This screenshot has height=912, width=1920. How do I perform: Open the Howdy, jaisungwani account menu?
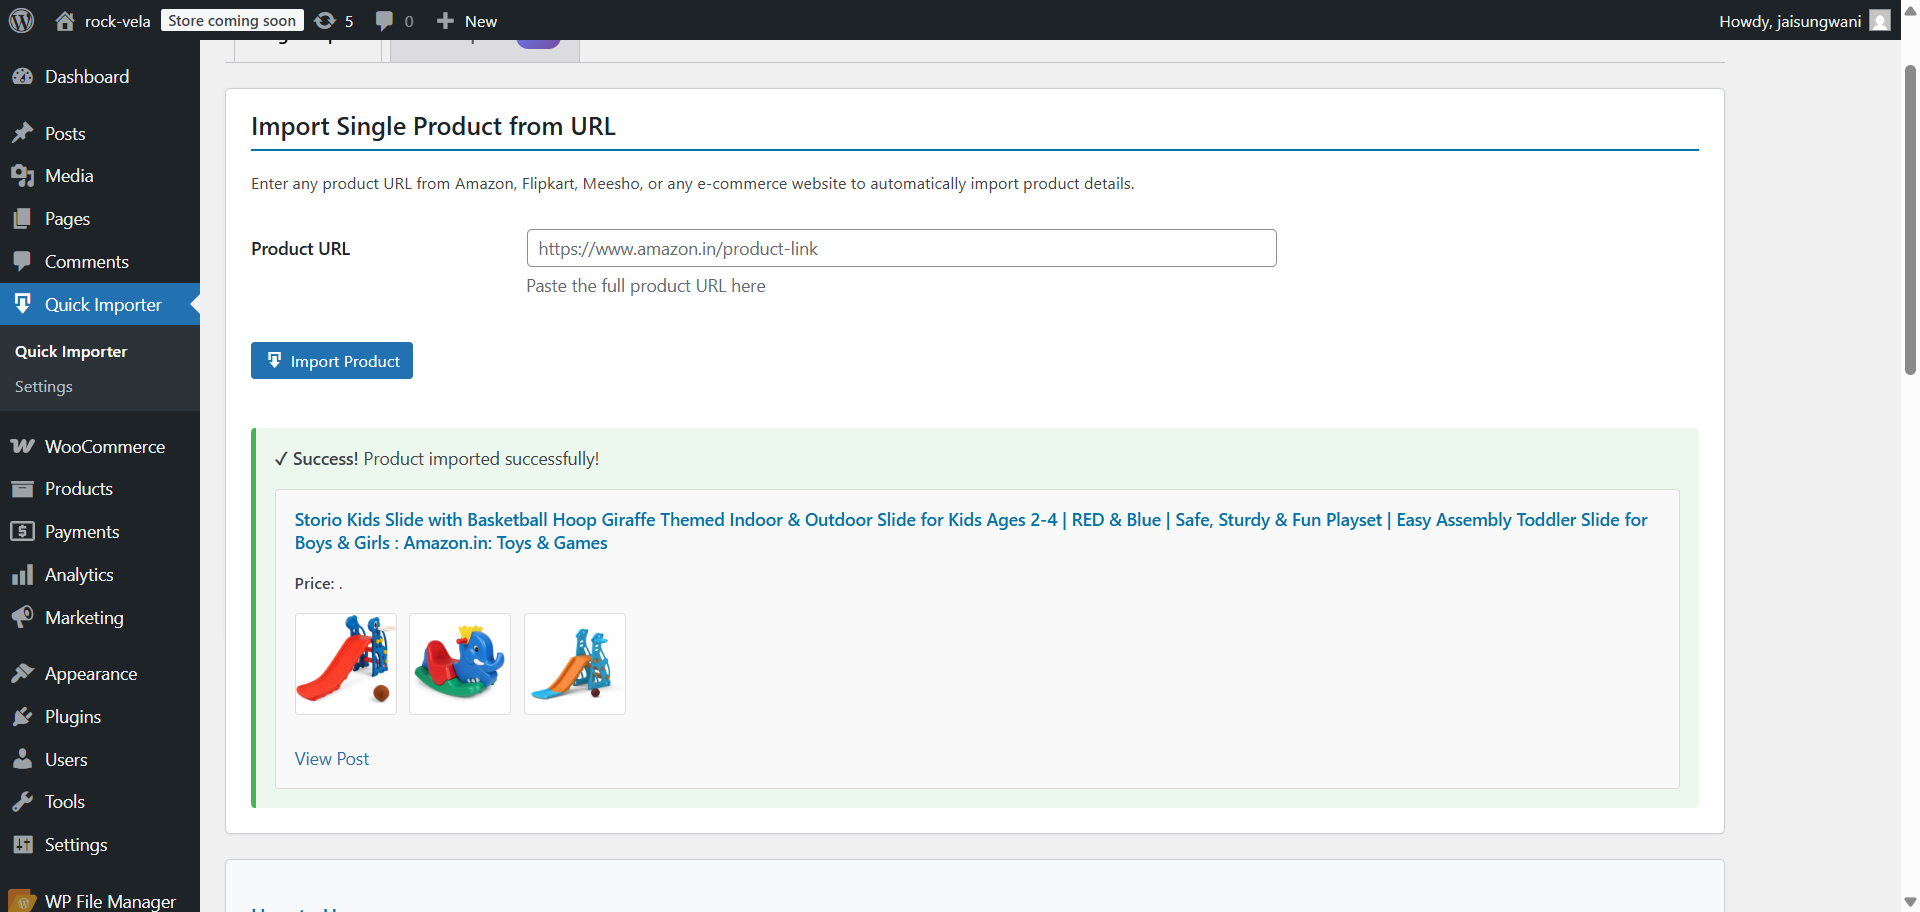1803,21
